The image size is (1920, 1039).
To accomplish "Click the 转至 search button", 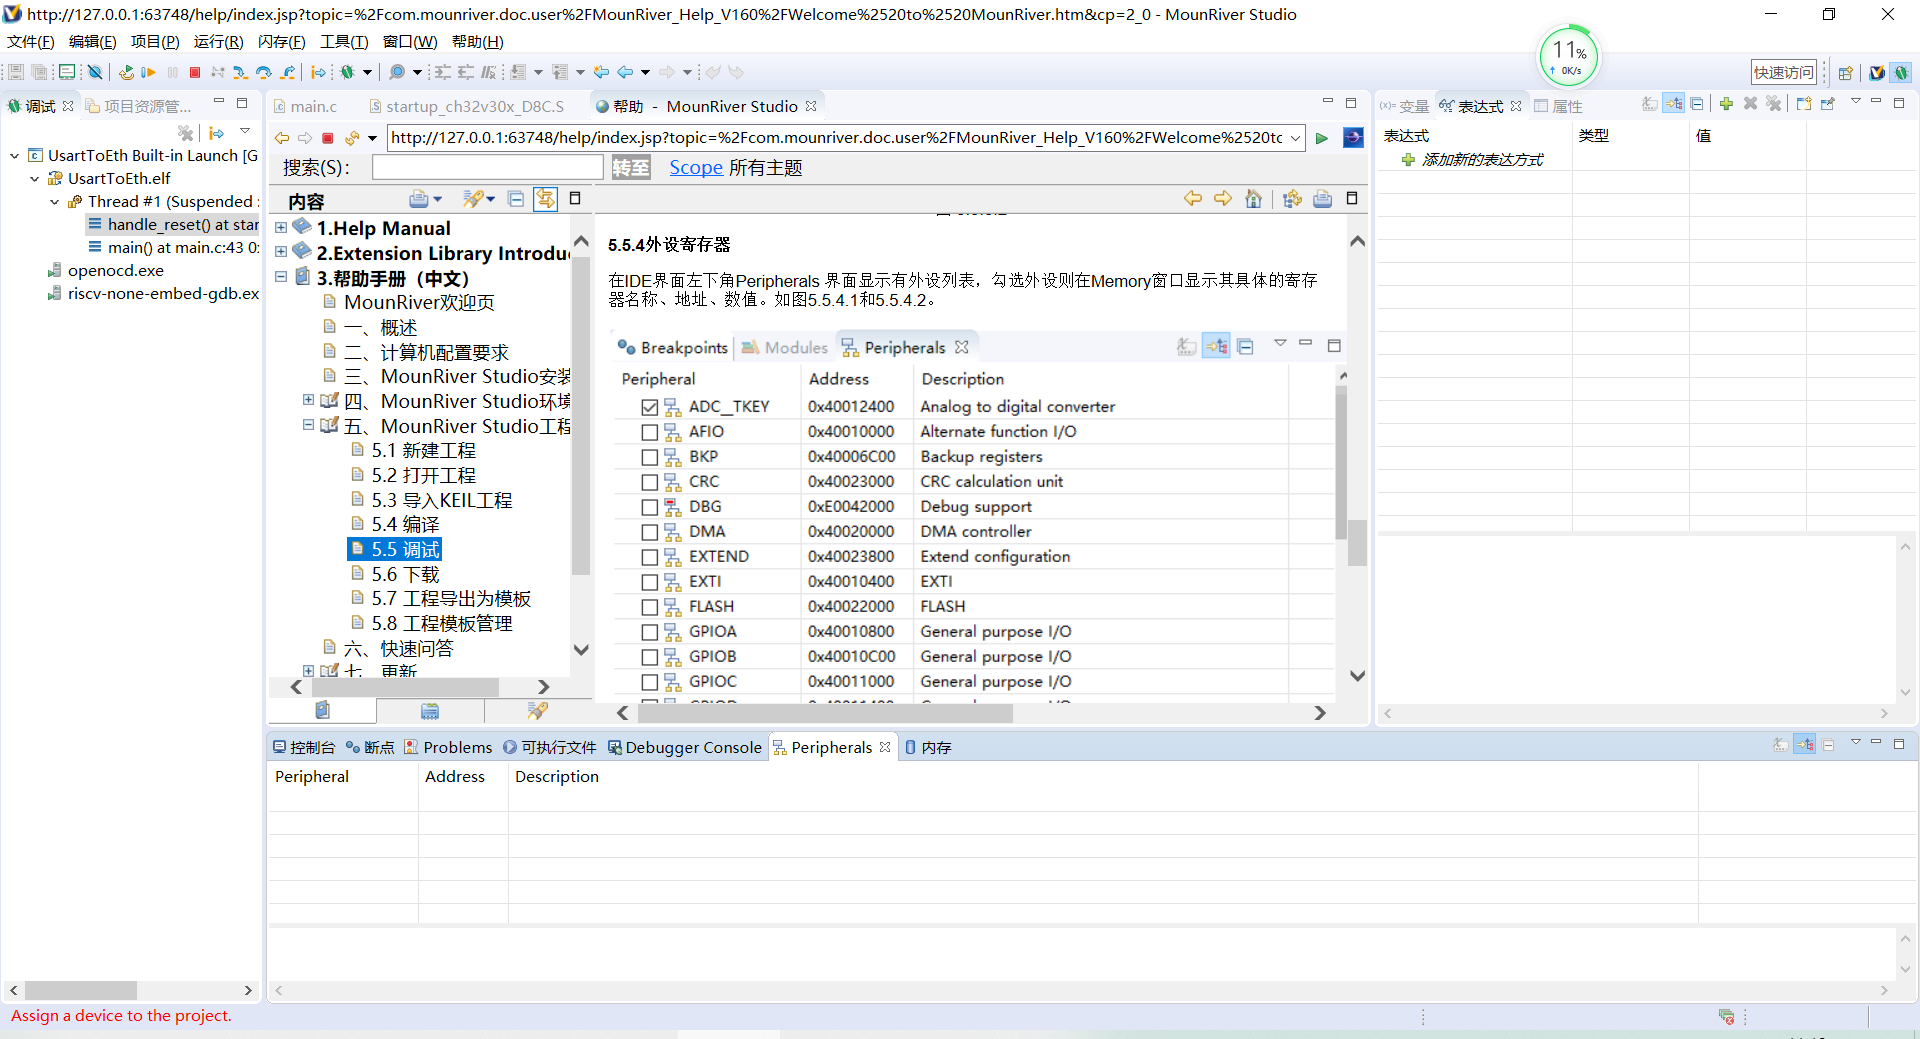I will (631, 167).
